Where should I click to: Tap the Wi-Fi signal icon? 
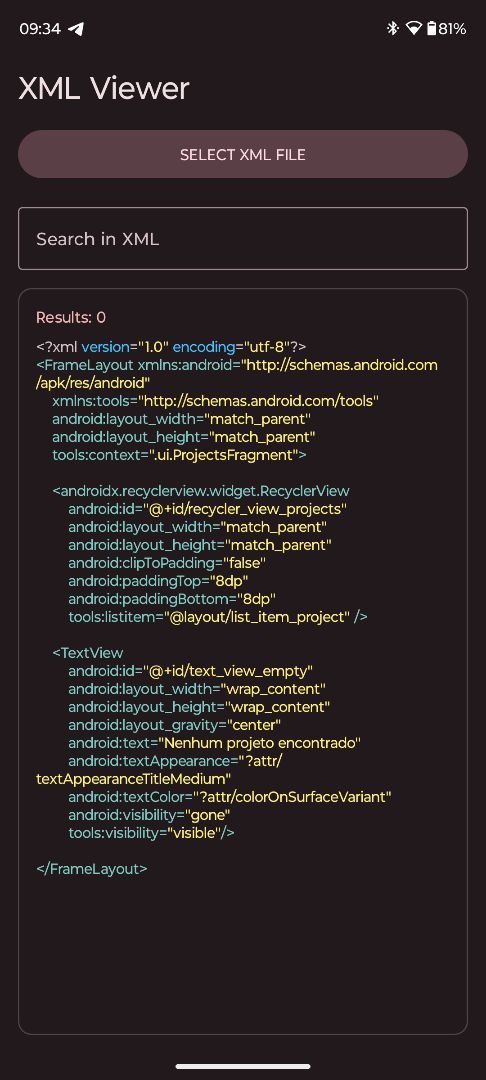click(x=413, y=28)
